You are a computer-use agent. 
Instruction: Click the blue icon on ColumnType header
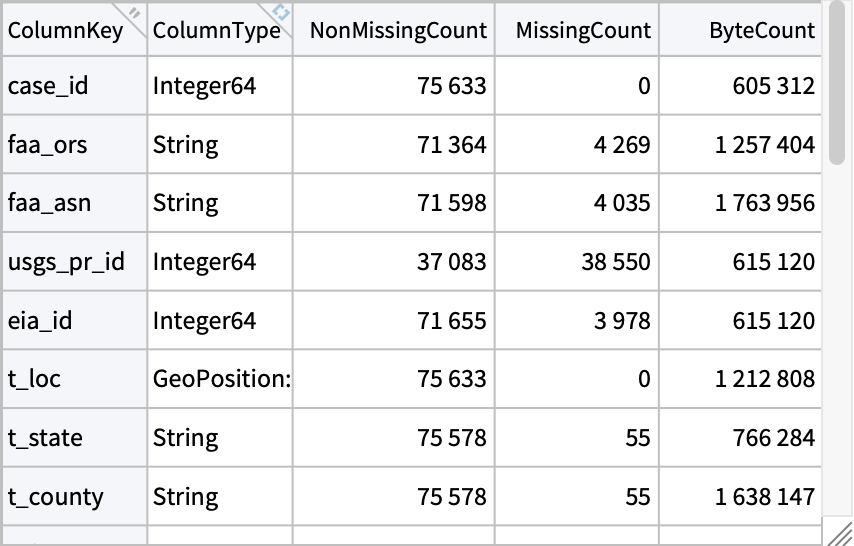pyautogui.click(x=282, y=11)
